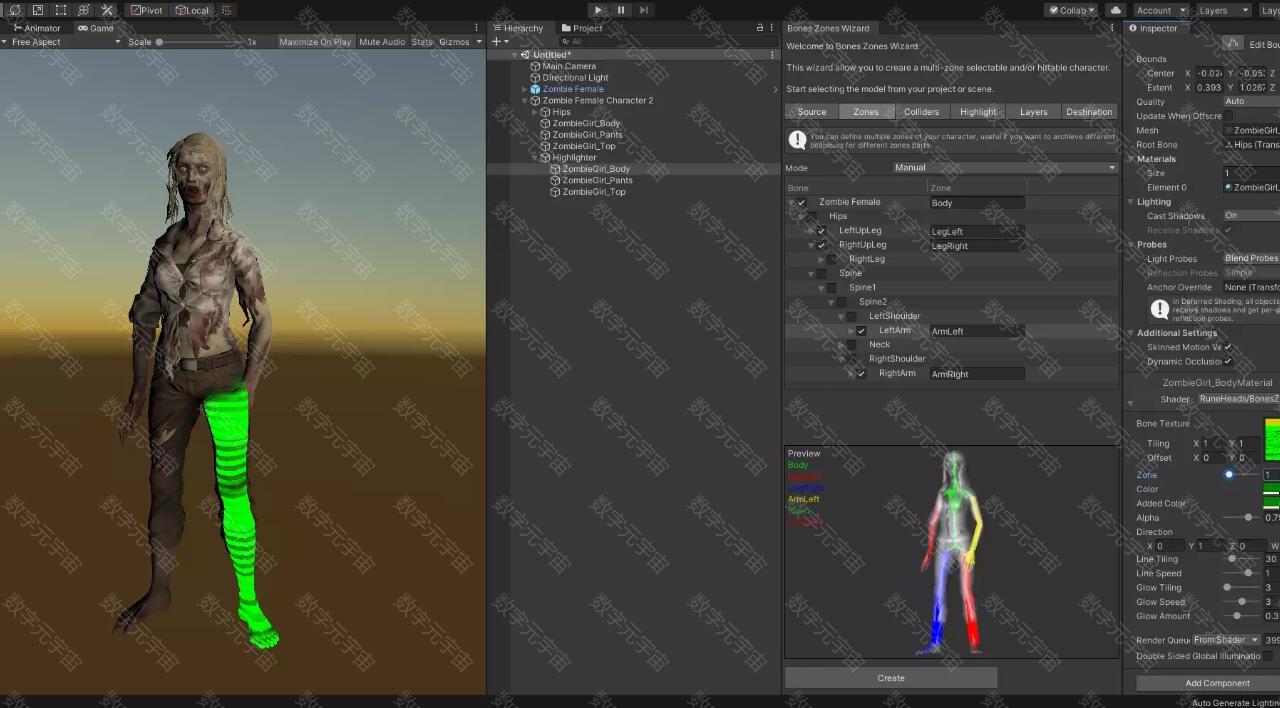Enable the Spine bone checkbox

pyautogui.click(x=821, y=274)
